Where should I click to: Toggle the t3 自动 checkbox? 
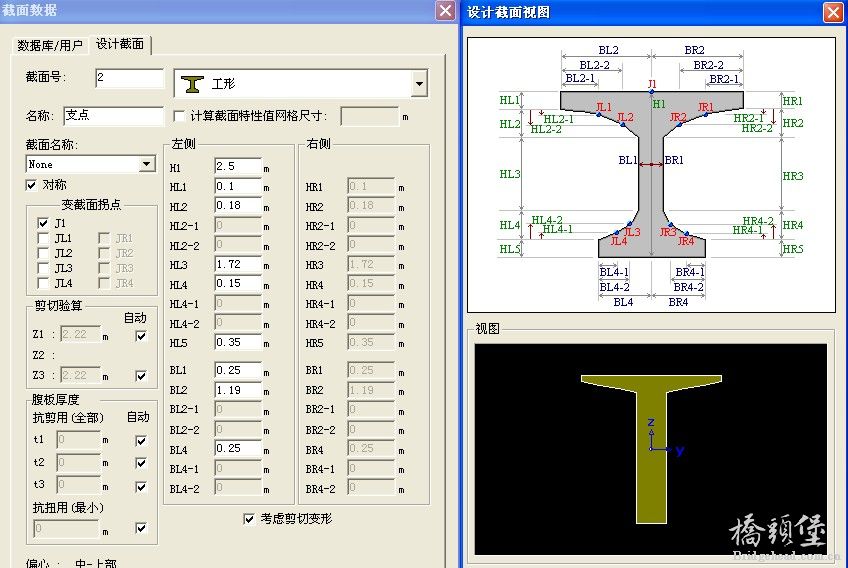pos(141,487)
